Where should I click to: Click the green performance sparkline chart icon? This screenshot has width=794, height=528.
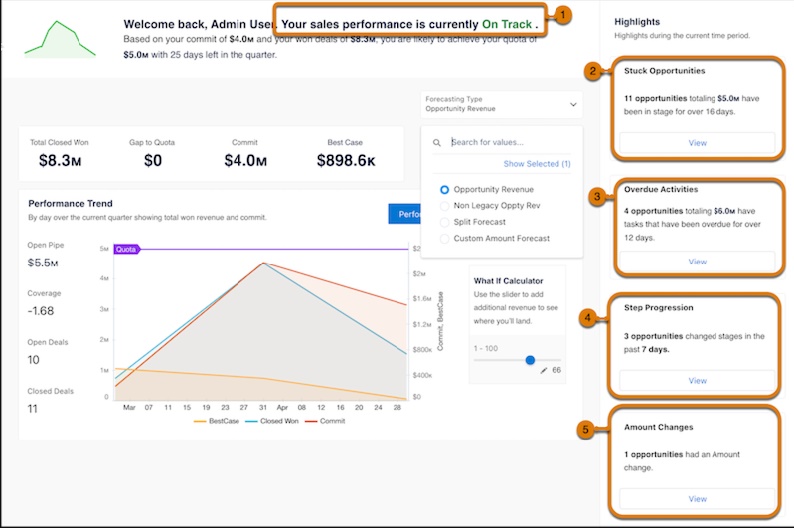click(60, 38)
